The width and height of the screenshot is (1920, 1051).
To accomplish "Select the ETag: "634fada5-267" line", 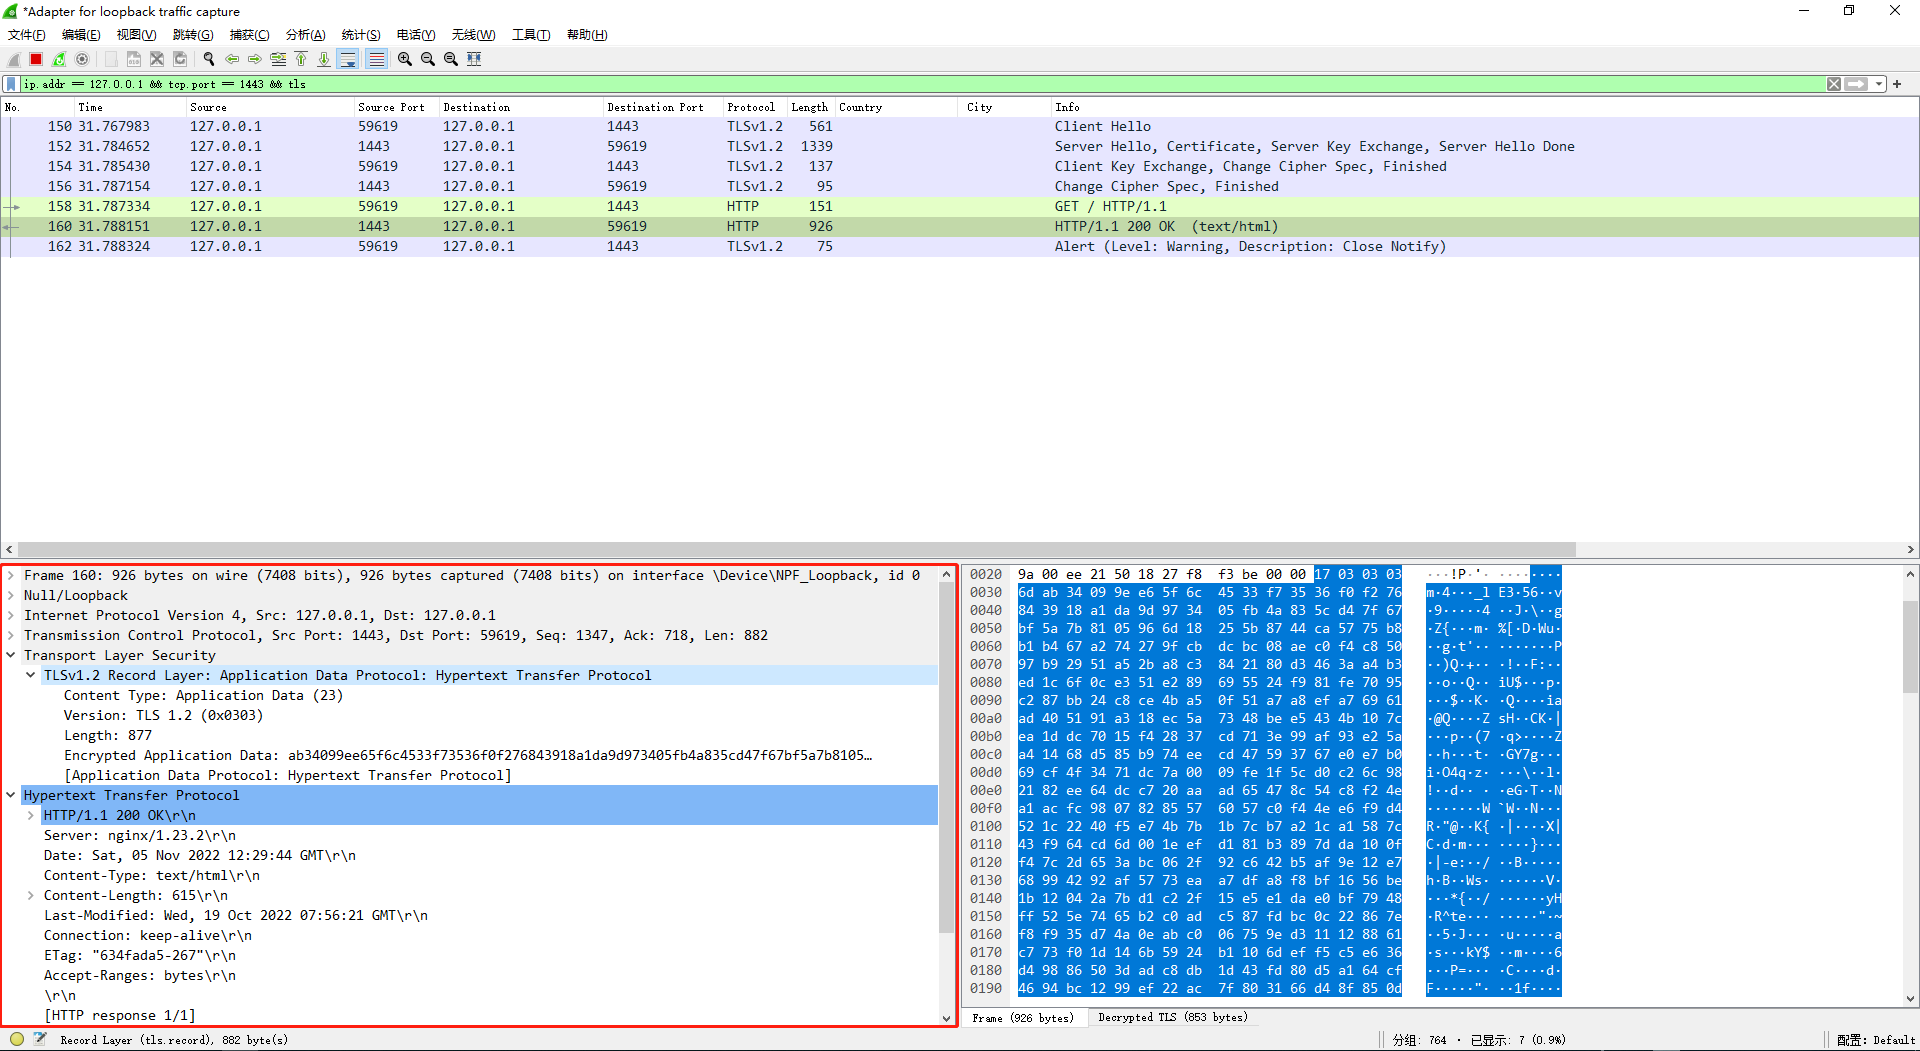I will [140, 955].
